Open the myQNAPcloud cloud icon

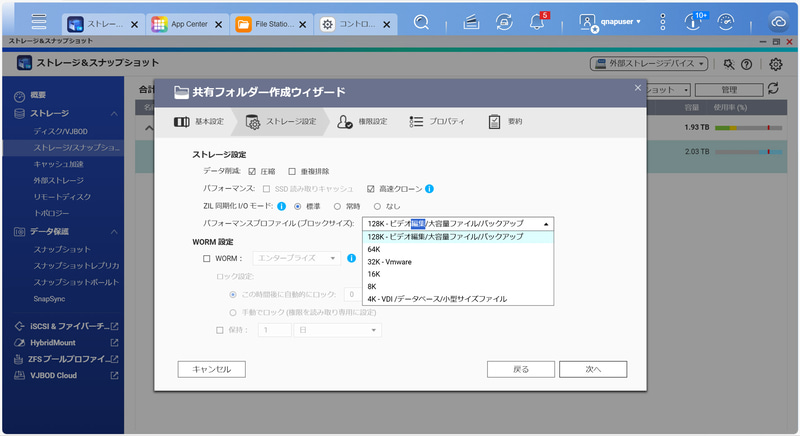click(x=778, y=22)
